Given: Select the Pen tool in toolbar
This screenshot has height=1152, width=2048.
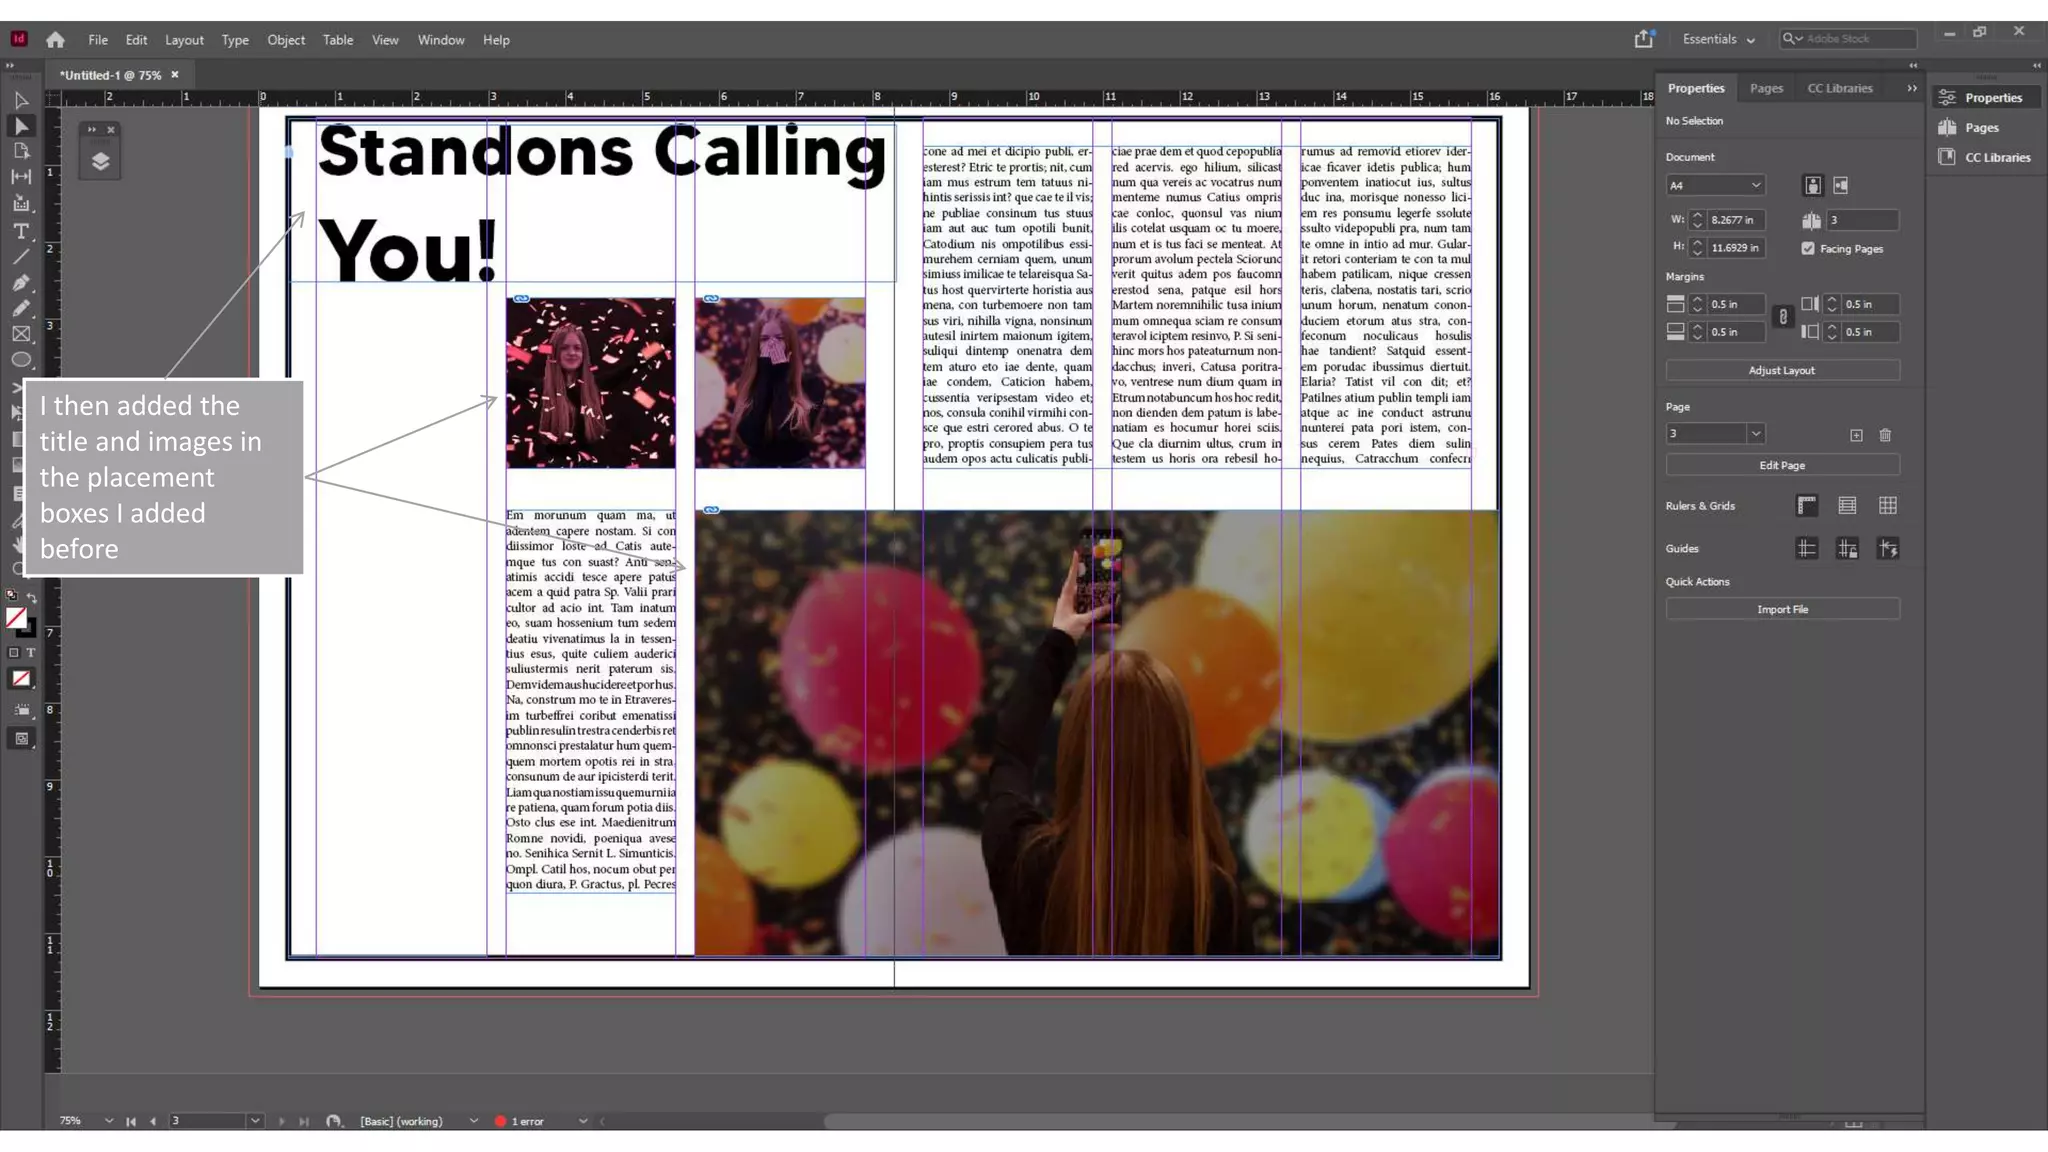Looking at the screenshot, I should [21, 283].
